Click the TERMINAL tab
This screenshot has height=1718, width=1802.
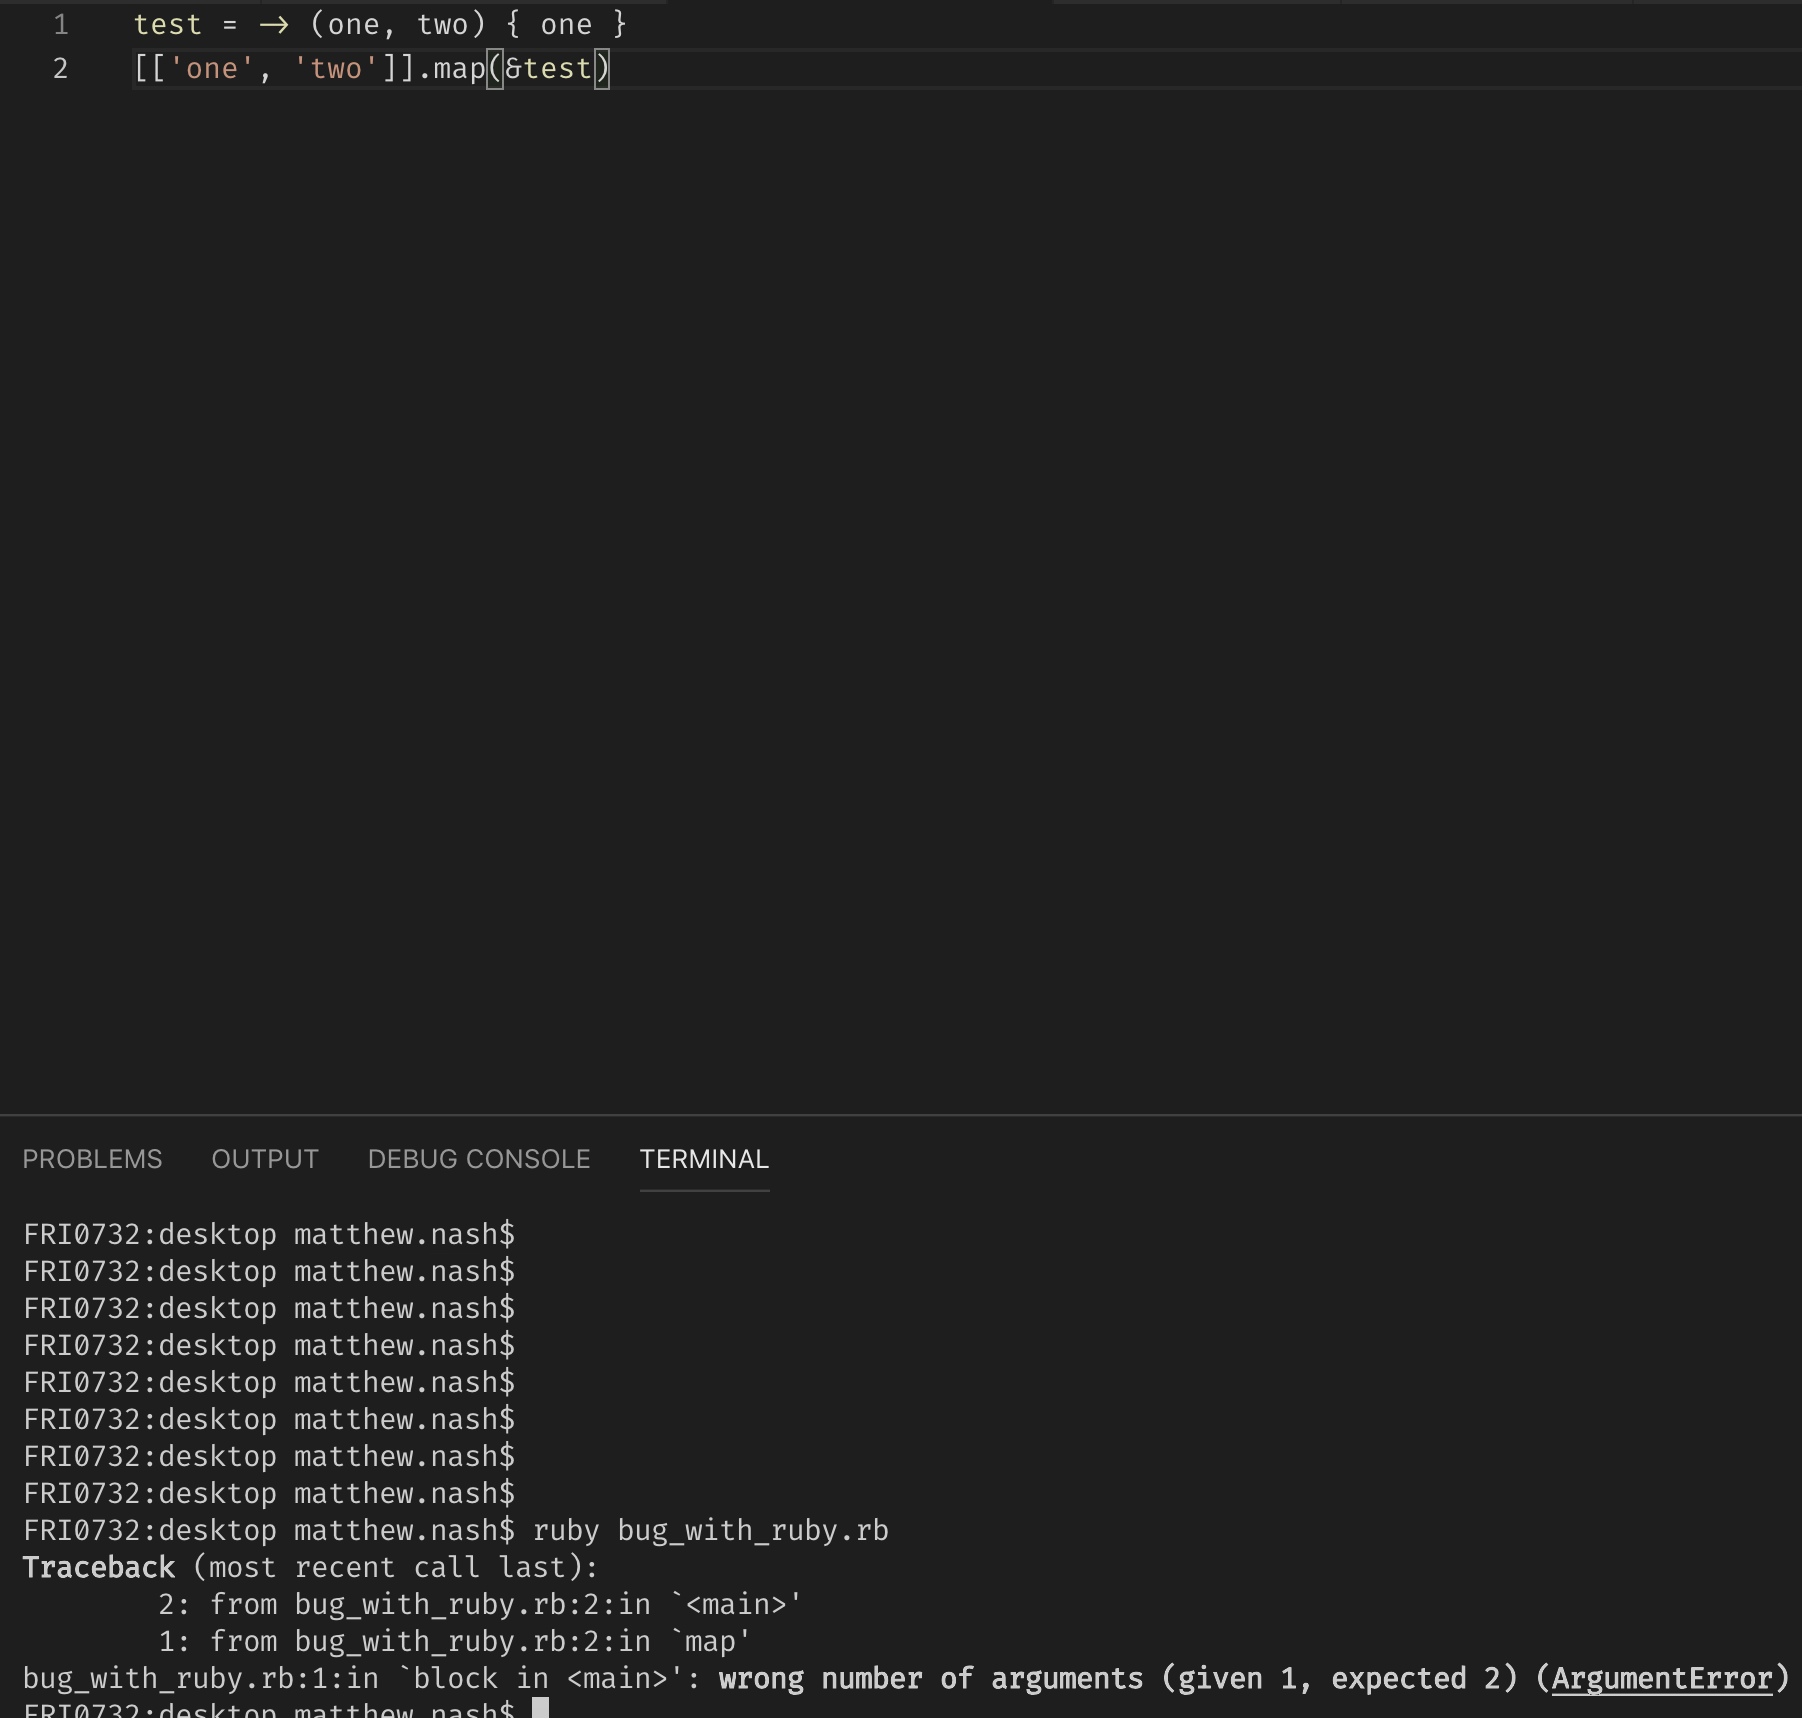pos(704,1159)
